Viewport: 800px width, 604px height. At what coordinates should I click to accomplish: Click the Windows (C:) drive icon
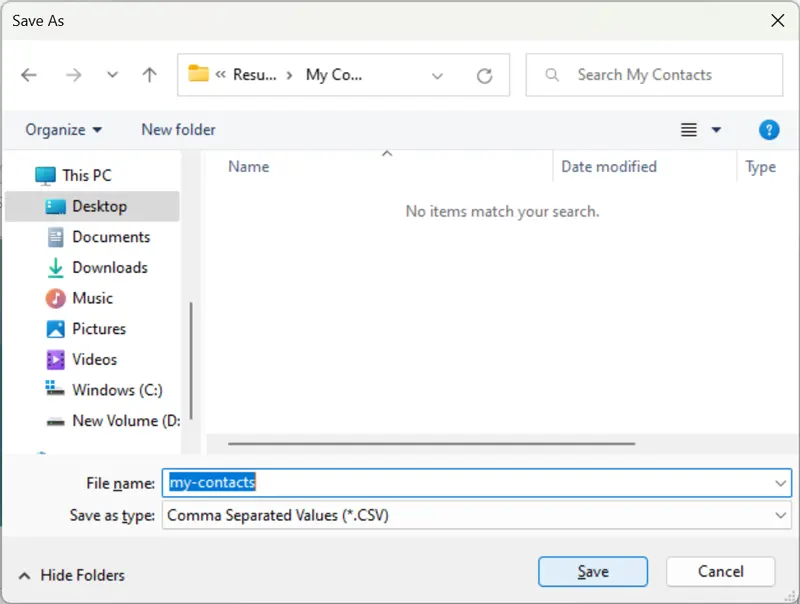pyautogui.click(x=55, y=388)
